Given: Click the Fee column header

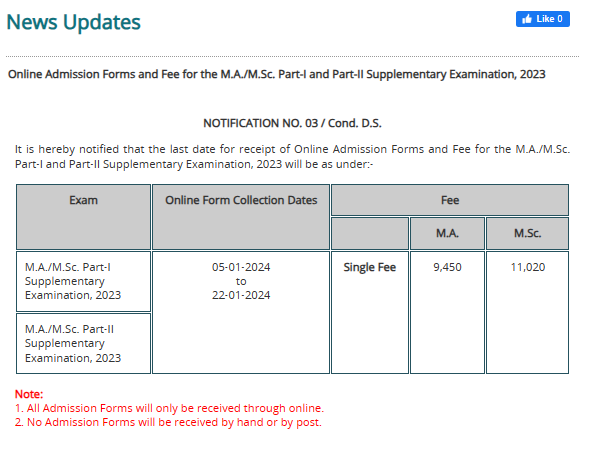Looking at the screenshot, I should (x=450, y=200).
